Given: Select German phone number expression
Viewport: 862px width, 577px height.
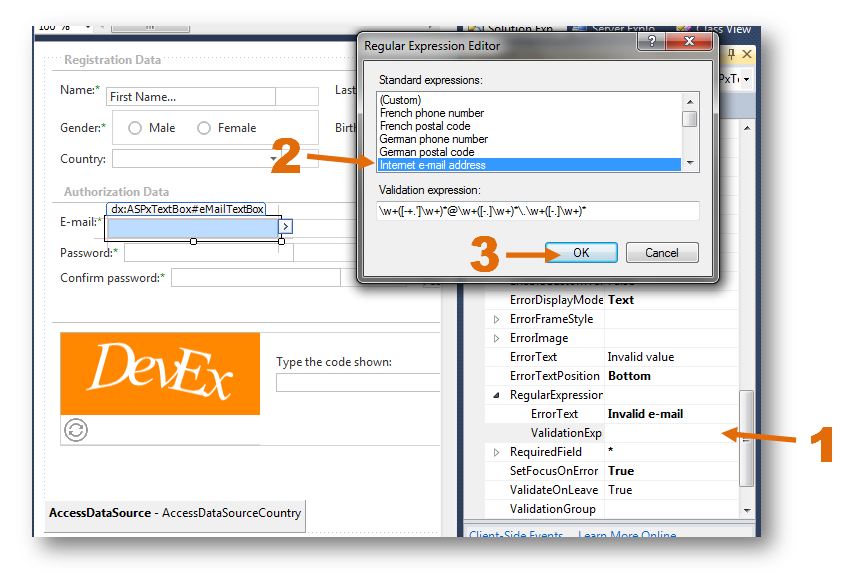Looking at the screenshot, I should [x=530, y=139].
